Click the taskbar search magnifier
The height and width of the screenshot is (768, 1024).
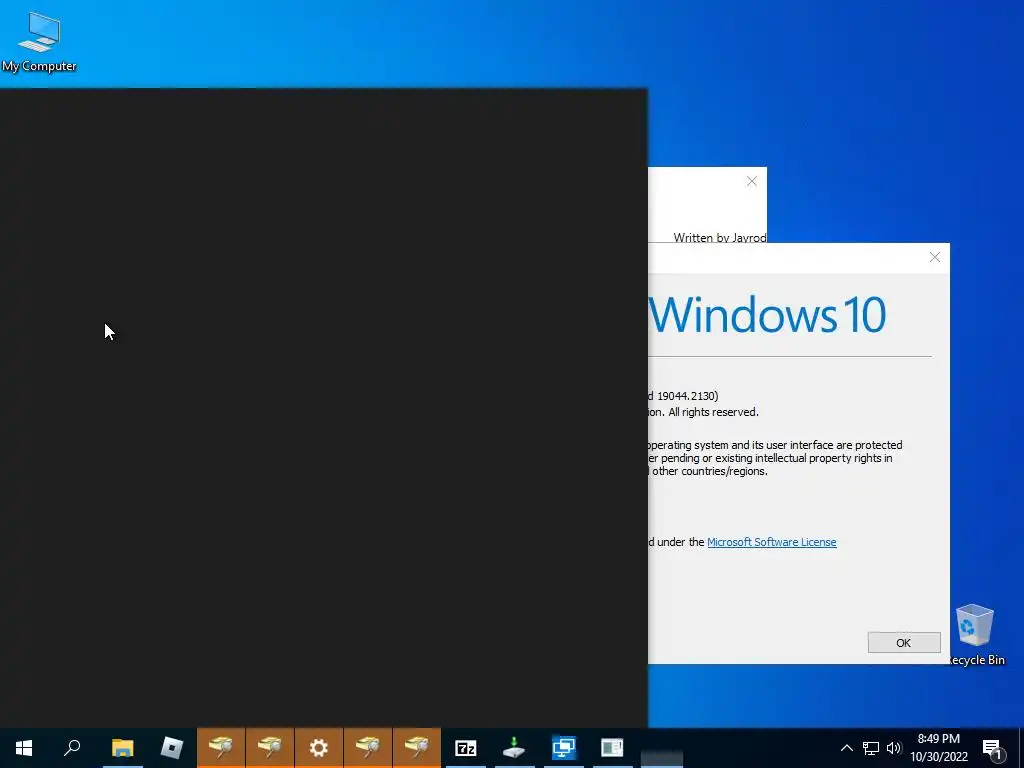coord(72,748)
